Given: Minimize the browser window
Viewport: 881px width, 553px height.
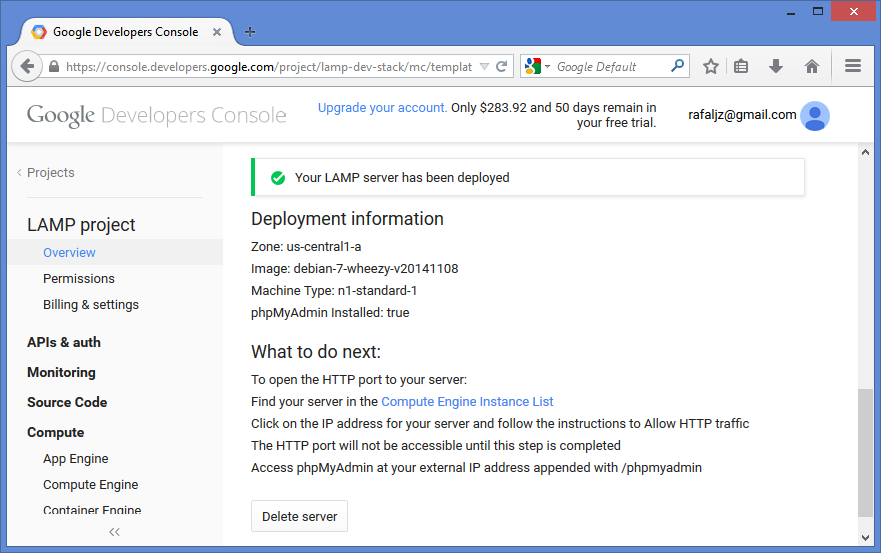Looking at the screenshot, I should [791, 12].
